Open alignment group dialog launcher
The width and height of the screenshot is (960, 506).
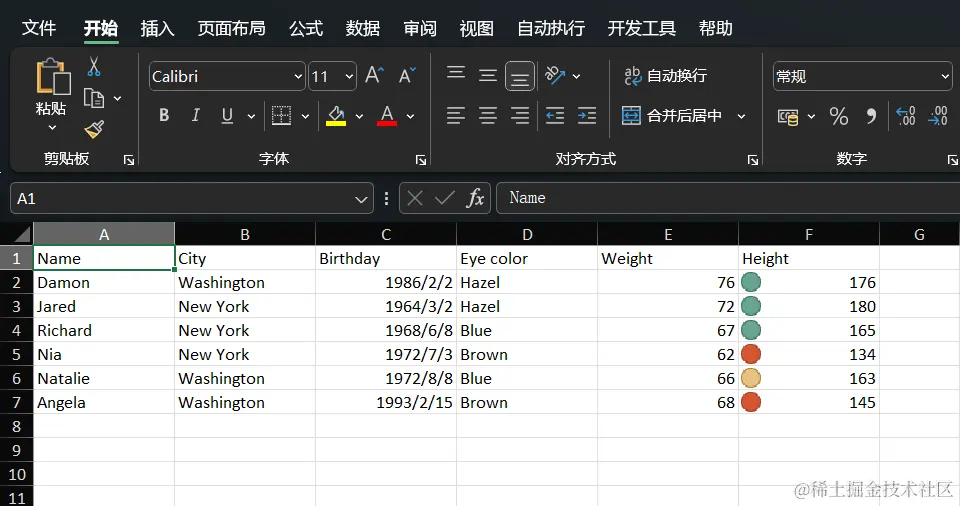coord(753,160)
